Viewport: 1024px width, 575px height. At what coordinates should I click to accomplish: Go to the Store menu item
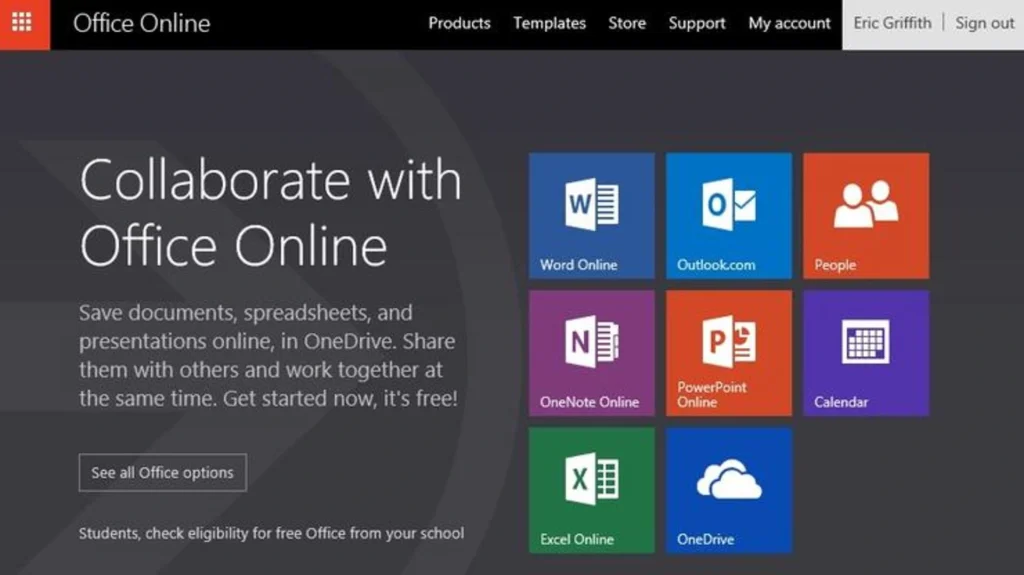coord(627,24)
